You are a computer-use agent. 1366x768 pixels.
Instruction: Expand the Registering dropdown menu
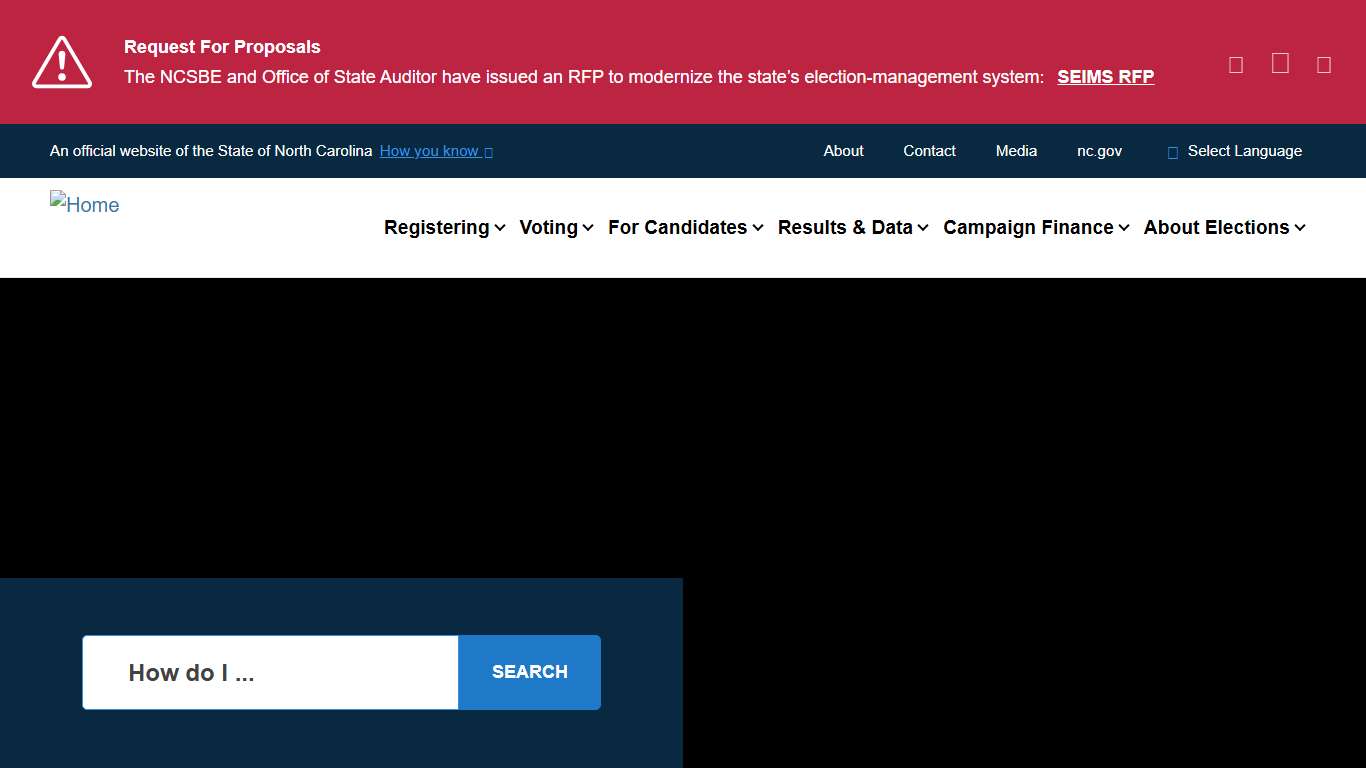(x=444, y=227)
